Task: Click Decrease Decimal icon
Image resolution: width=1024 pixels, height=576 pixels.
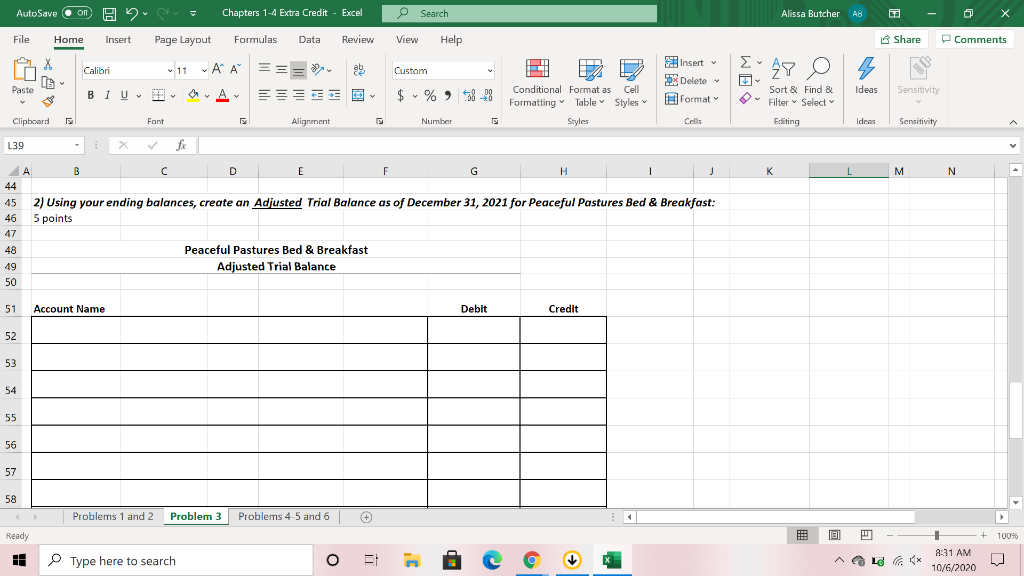Action: click(487, 95)
